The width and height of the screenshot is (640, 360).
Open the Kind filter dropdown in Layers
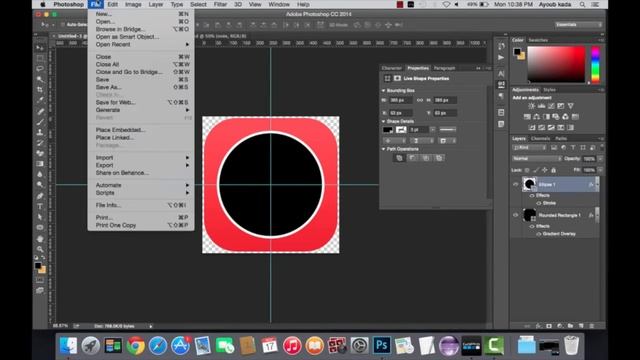coord(529,147)
